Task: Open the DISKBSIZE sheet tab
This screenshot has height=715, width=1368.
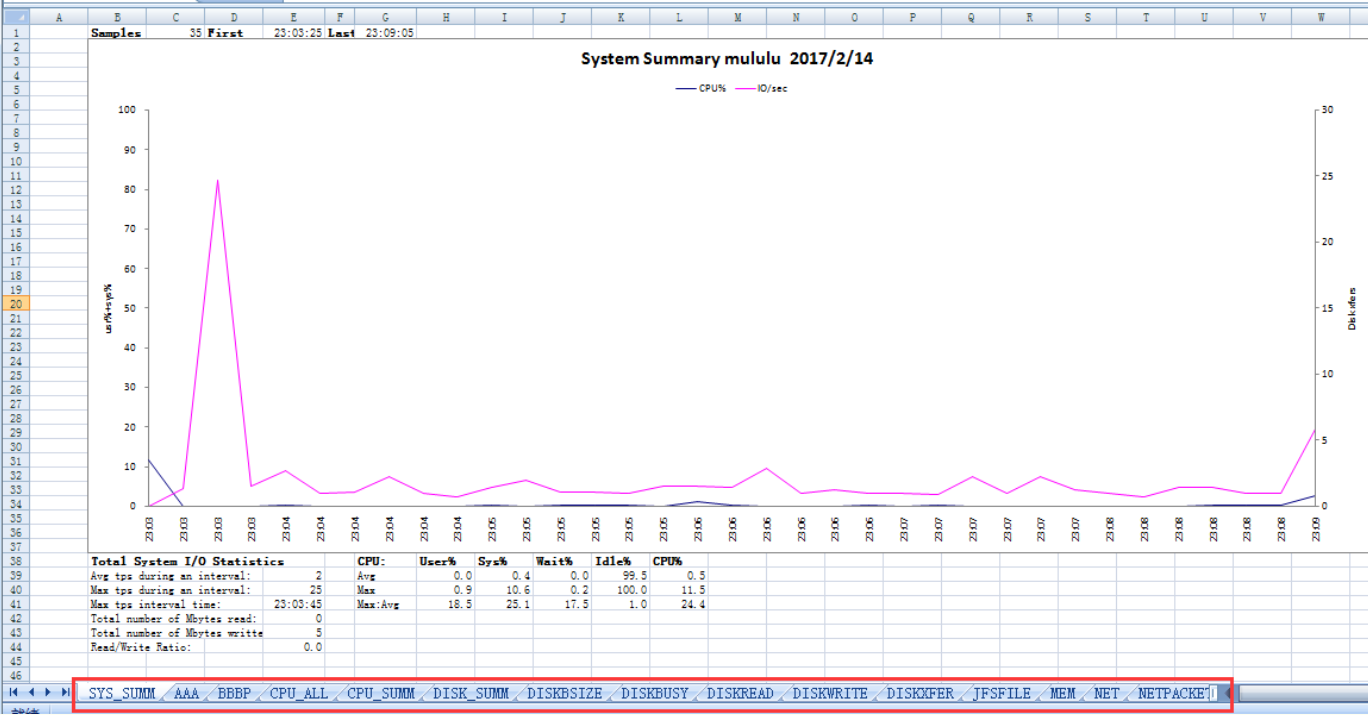Action: (564, 693)
